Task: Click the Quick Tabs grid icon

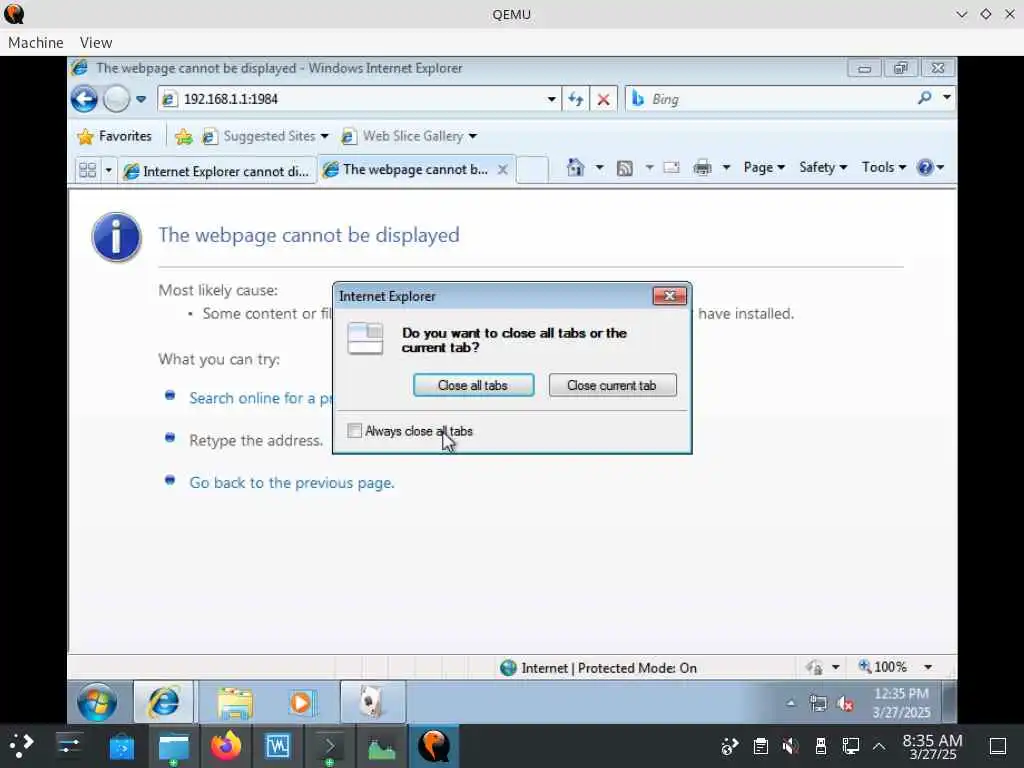Action: coord(88,170)
